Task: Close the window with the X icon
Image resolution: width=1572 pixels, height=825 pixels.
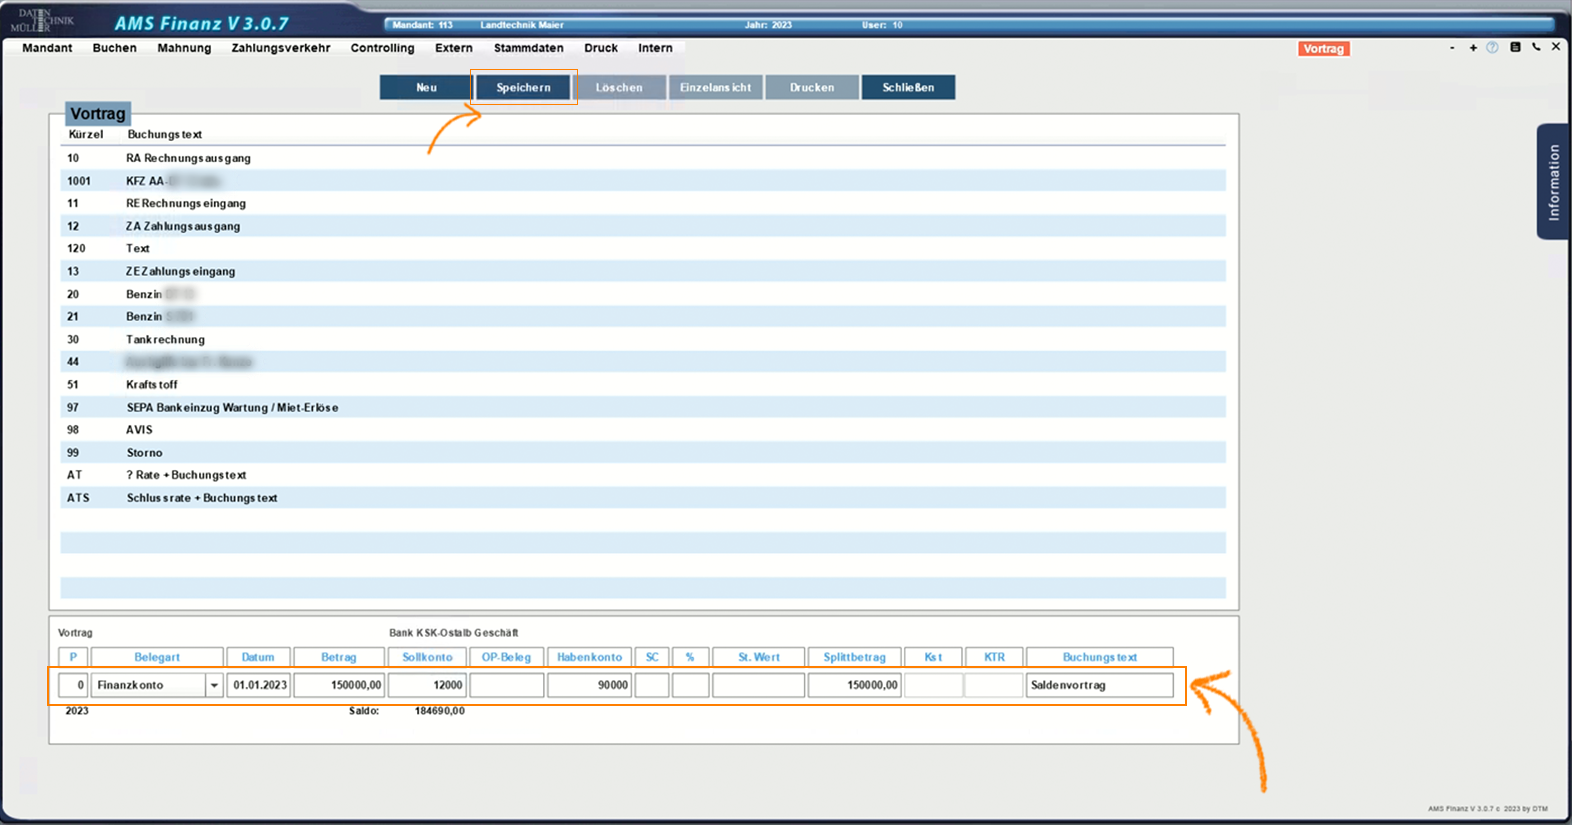Action: coord(1556,47)
